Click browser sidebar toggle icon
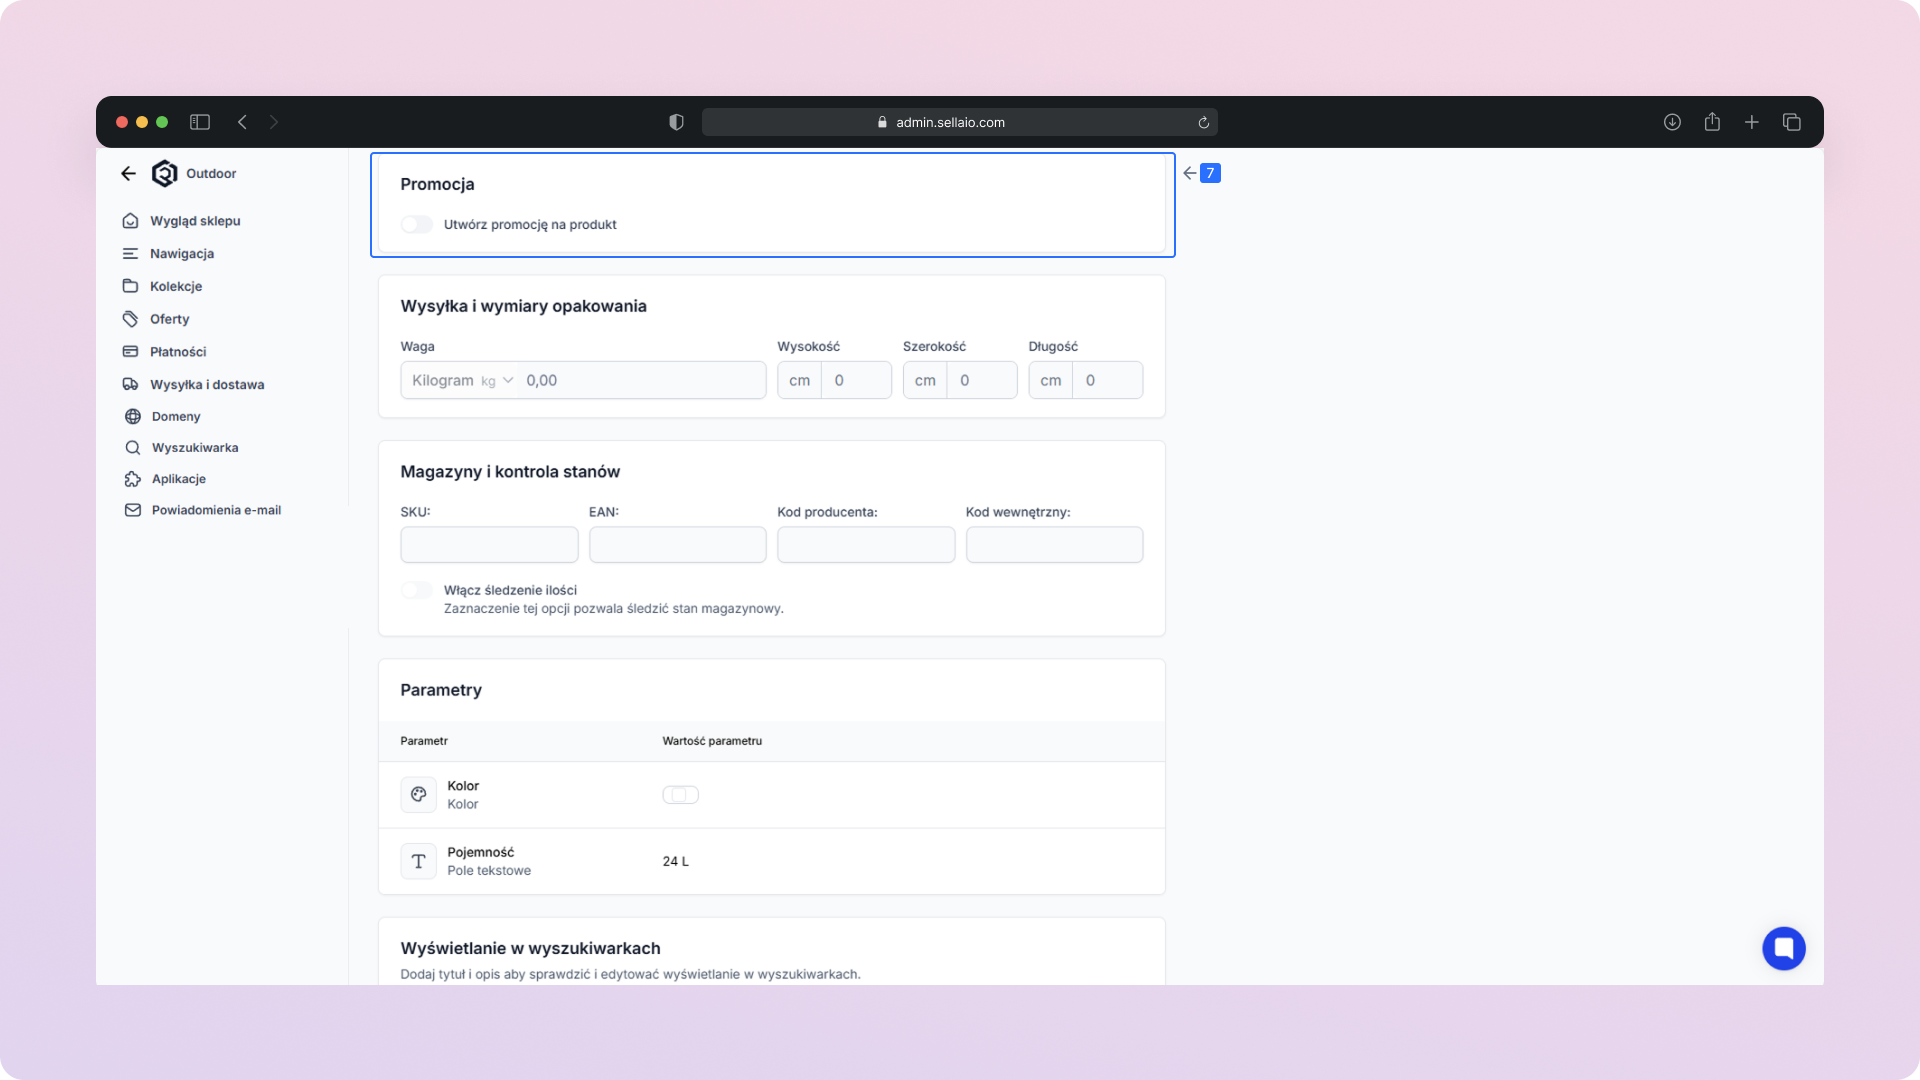1920x1080 pixels. click(x=200, y=122)
